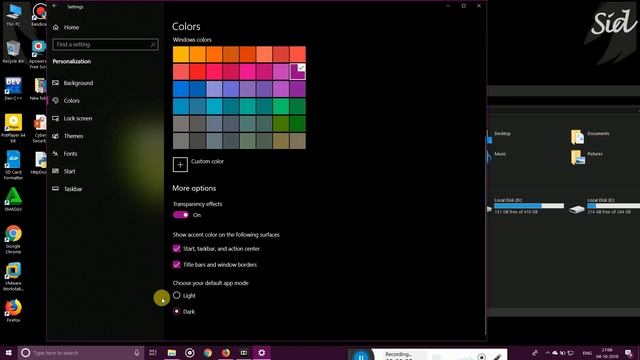Uncheck Start, taskbar, and action center
The height and width of the screenshot is (360, 640).
click(x=176, y=249)
